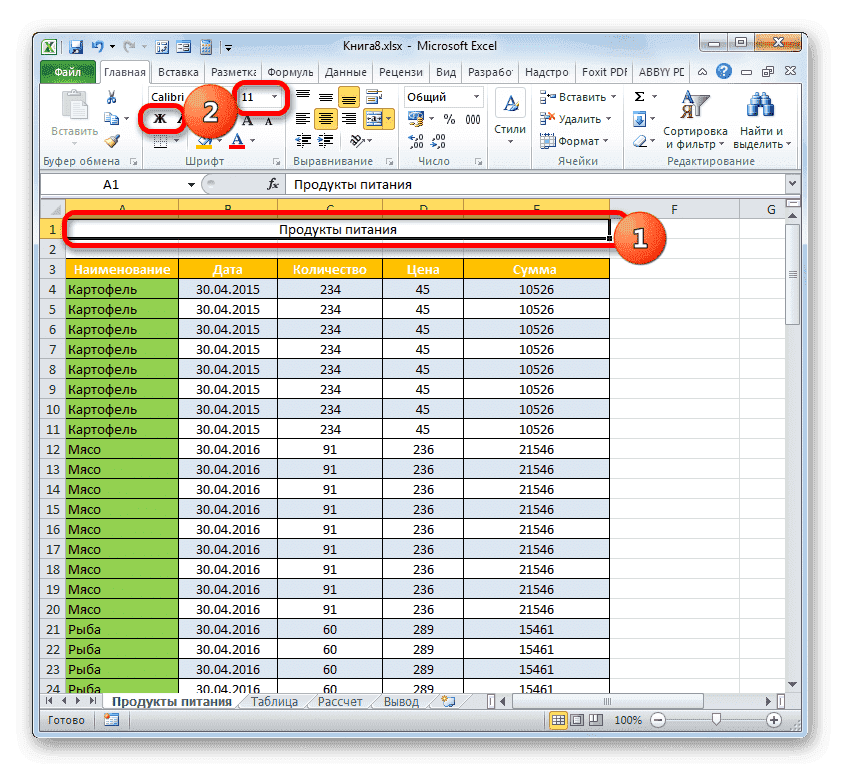Click Save on the Quick Access Toolbar
This screenshot has height=771, width=841.
(x=75, y=46)
